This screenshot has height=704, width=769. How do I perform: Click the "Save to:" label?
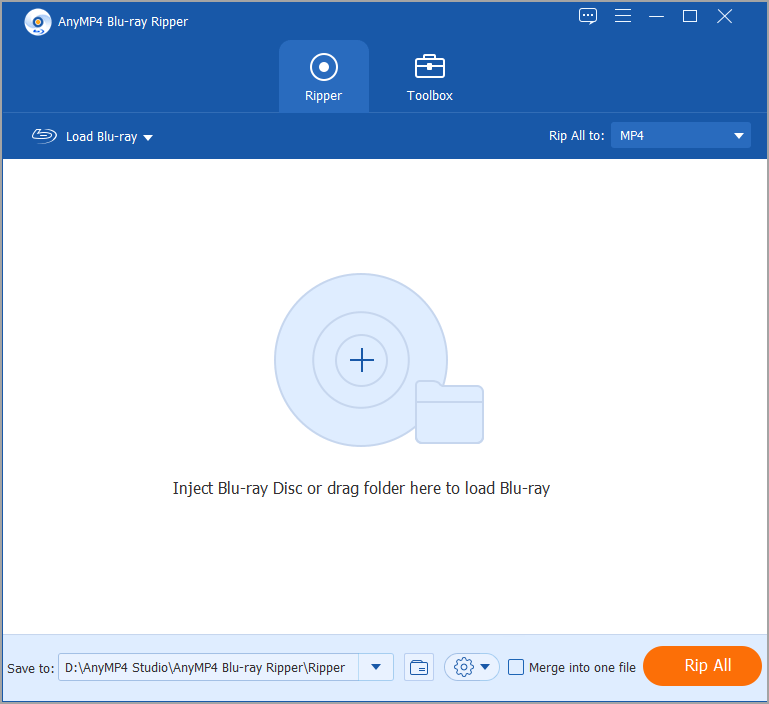point(30,668)
